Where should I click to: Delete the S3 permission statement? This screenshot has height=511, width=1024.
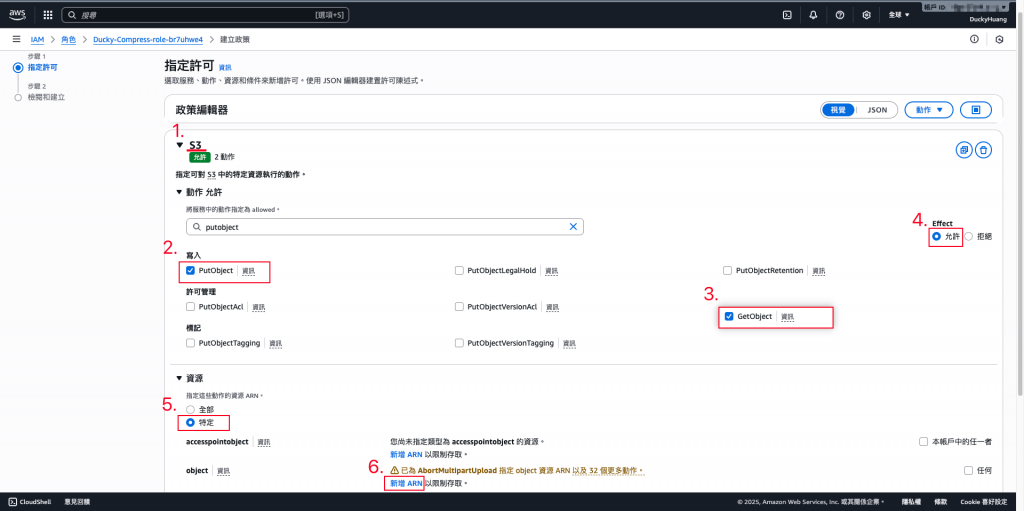pyautogui.click(x=984, y=150)
